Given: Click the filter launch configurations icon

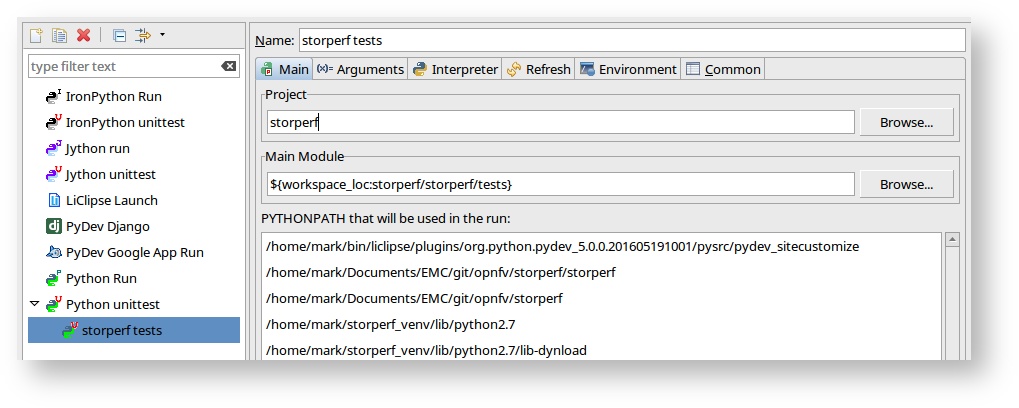Looking at the screenshot, I should pos(142,35).
